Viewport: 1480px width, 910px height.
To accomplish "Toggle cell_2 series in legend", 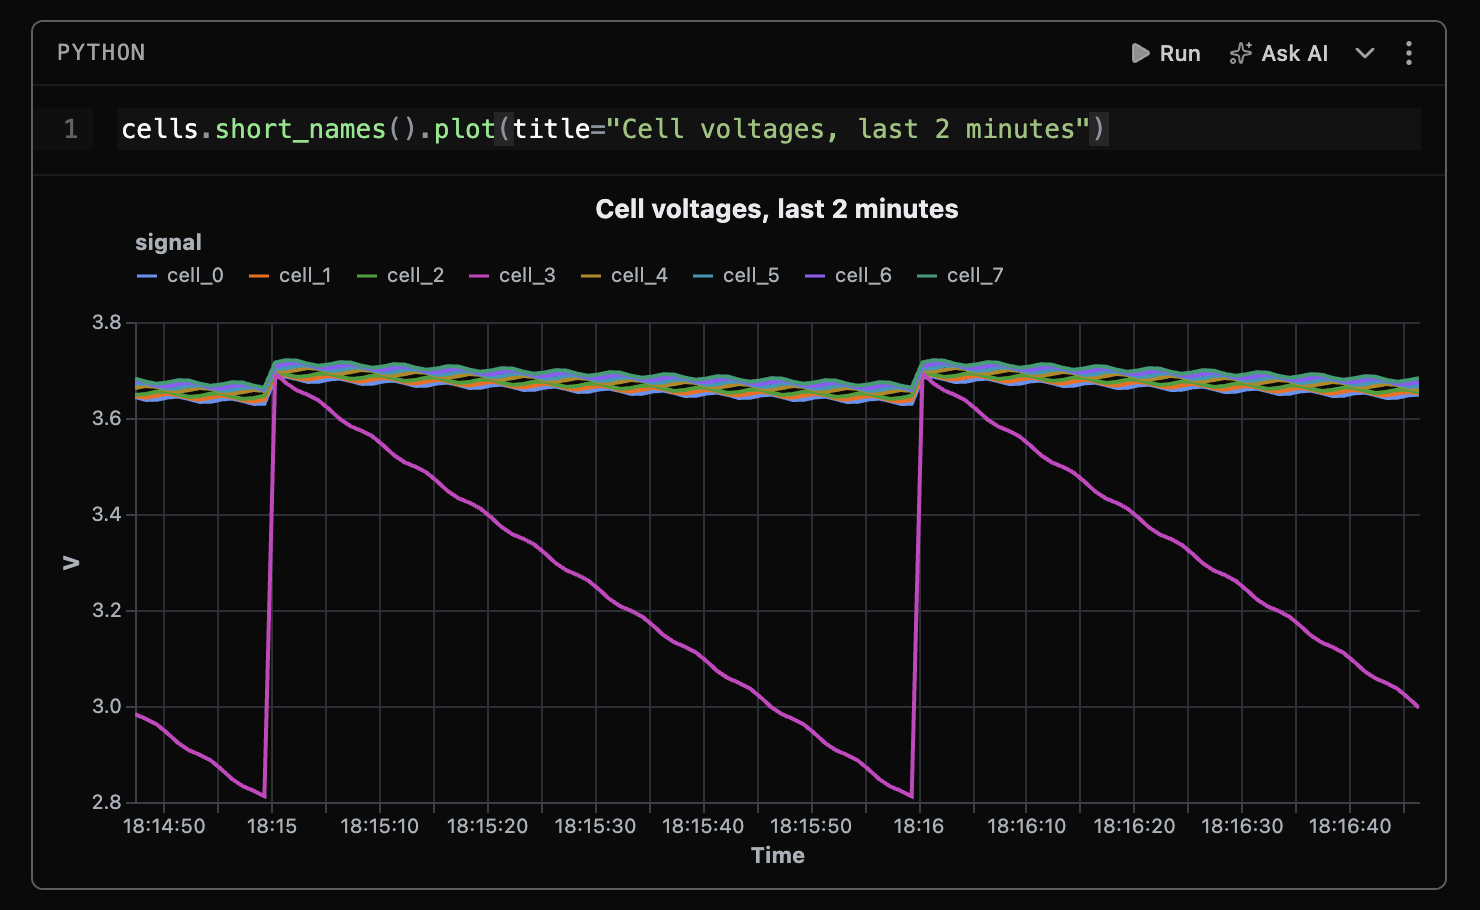I will pyautogui.click(x=400, y=275).
